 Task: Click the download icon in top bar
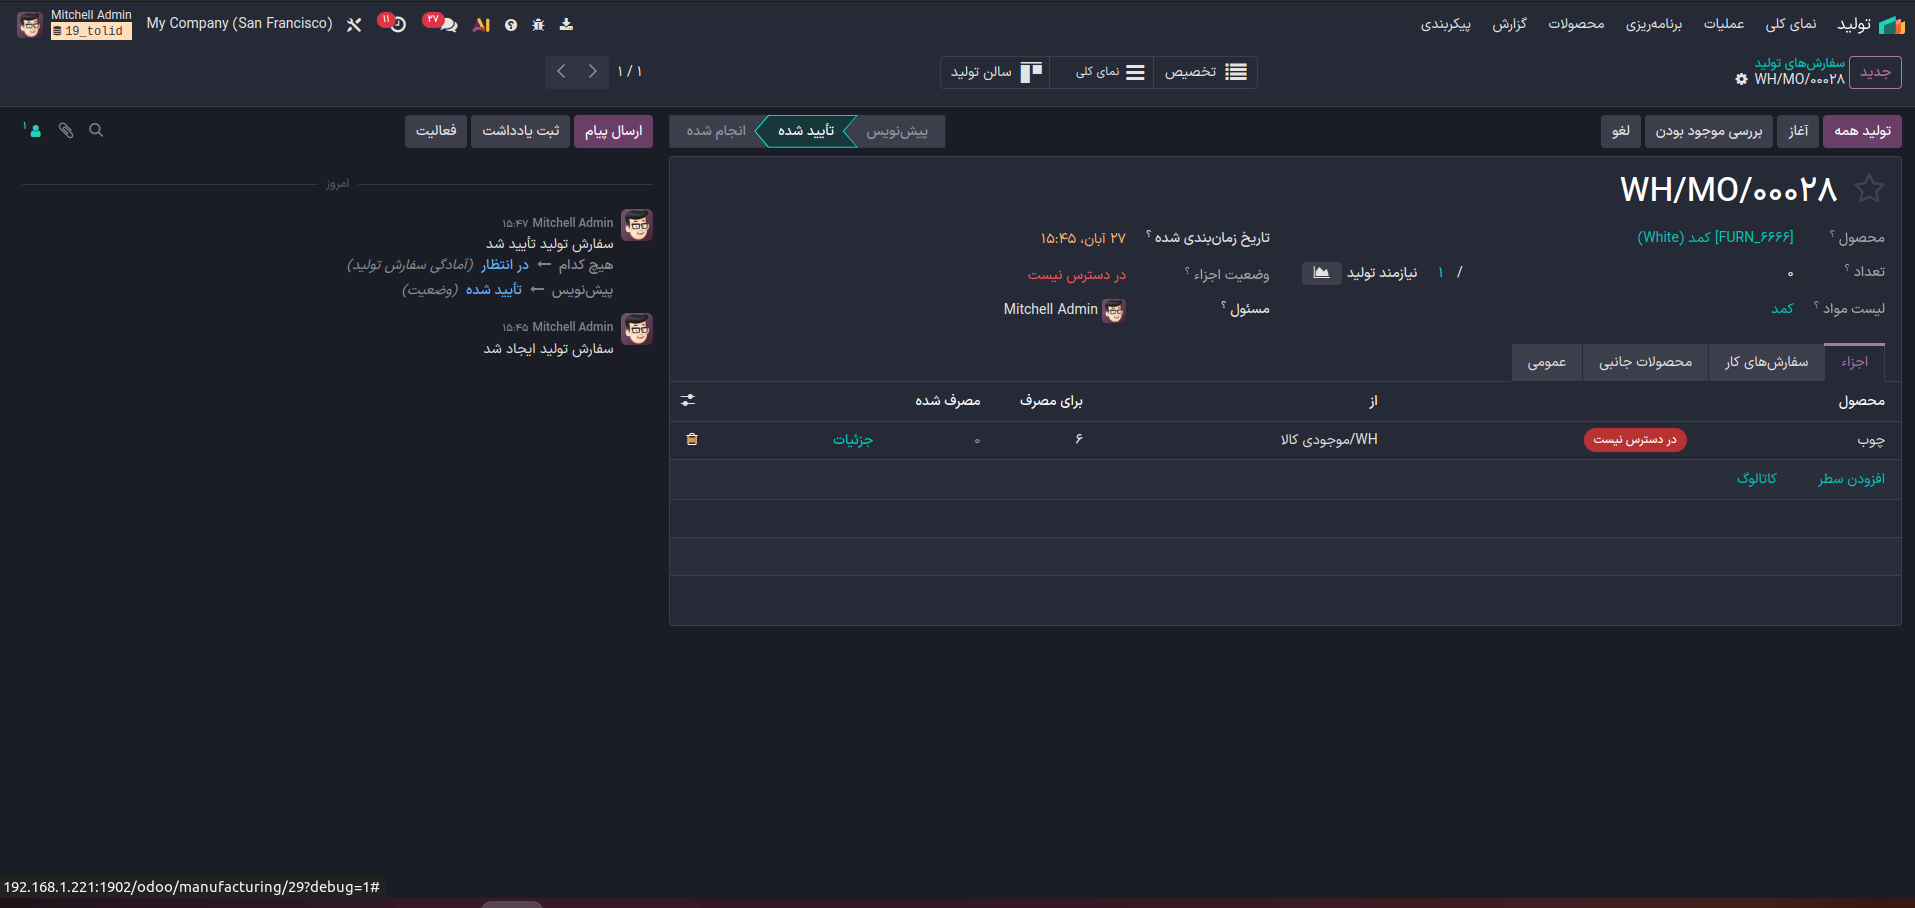pyautogui.click(x=566, y=24)
